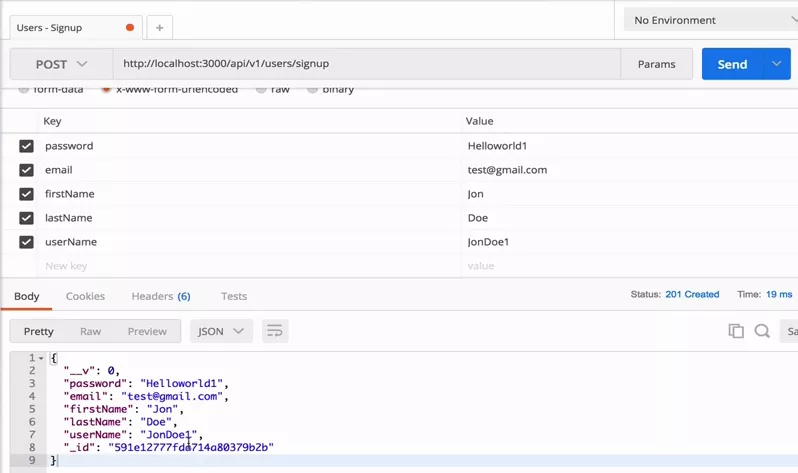Click the new tab plus icon
Screen dimensions: 798x473
pyautogui.click(x=159, y=28)
